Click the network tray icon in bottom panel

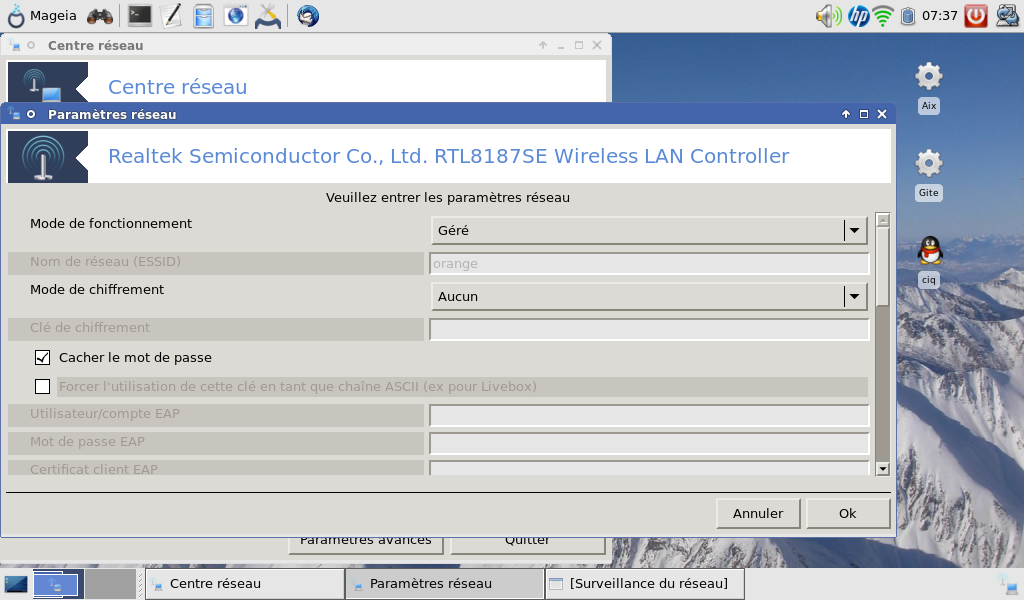point(1007,584)
